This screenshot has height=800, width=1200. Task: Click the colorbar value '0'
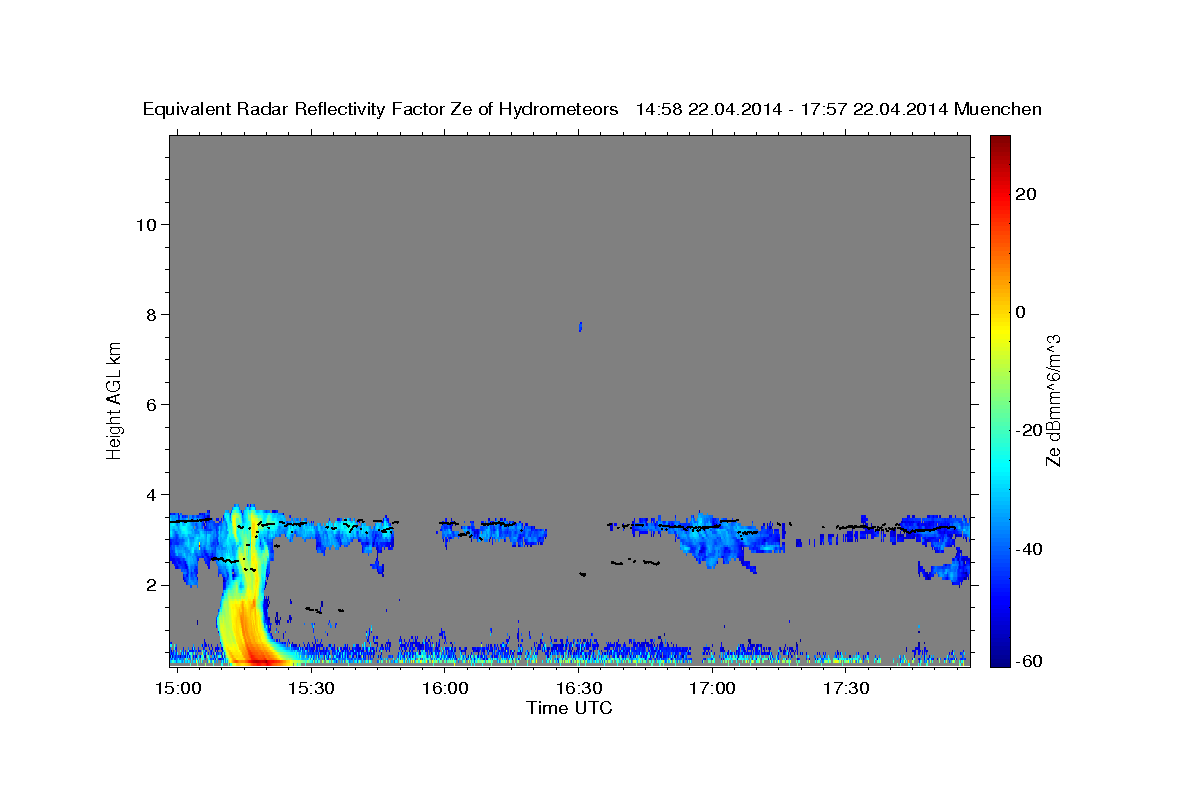1021,312
